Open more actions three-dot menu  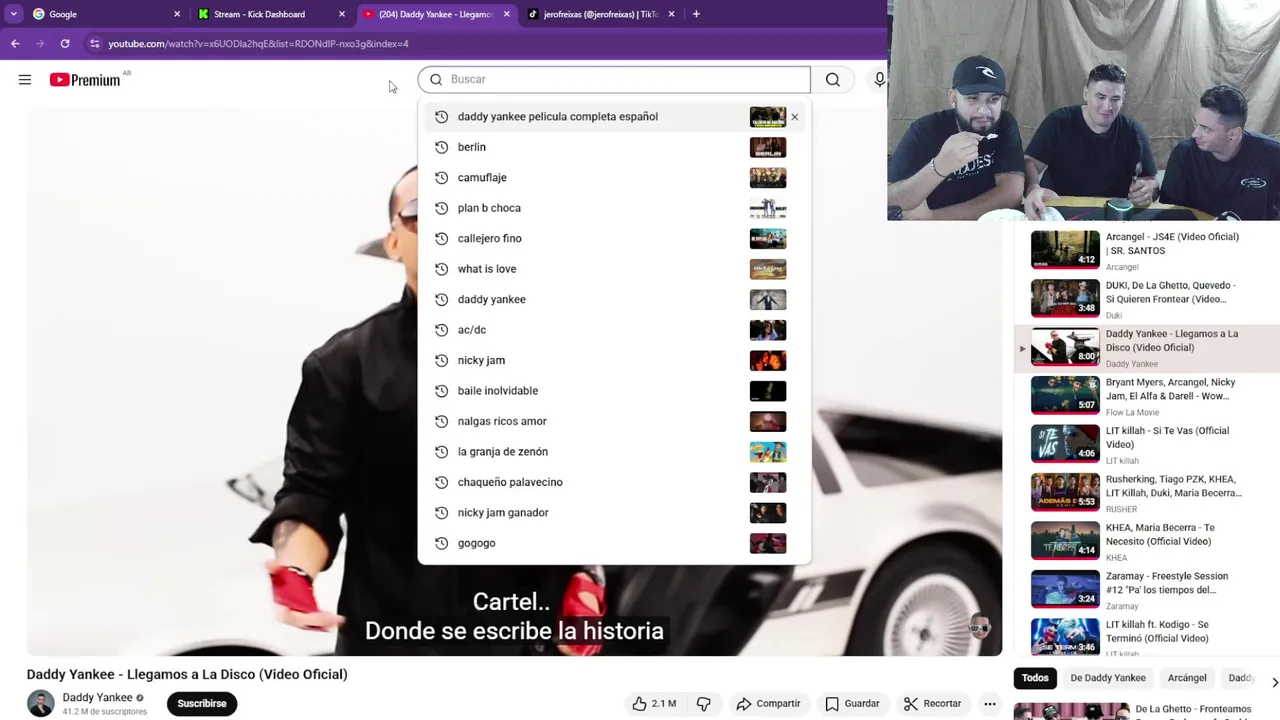pos(989,704)
